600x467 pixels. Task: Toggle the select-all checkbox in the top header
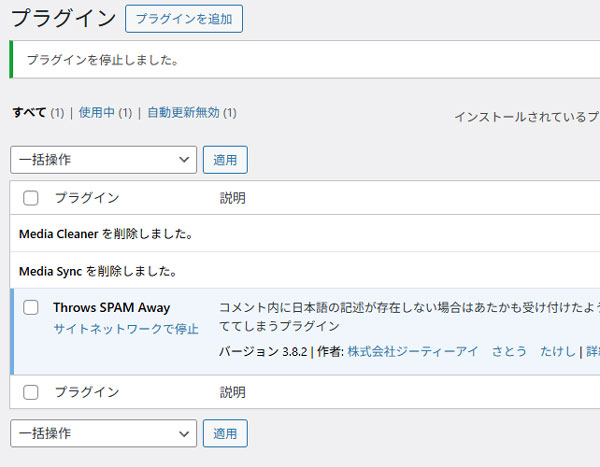[x=31, y=198]
